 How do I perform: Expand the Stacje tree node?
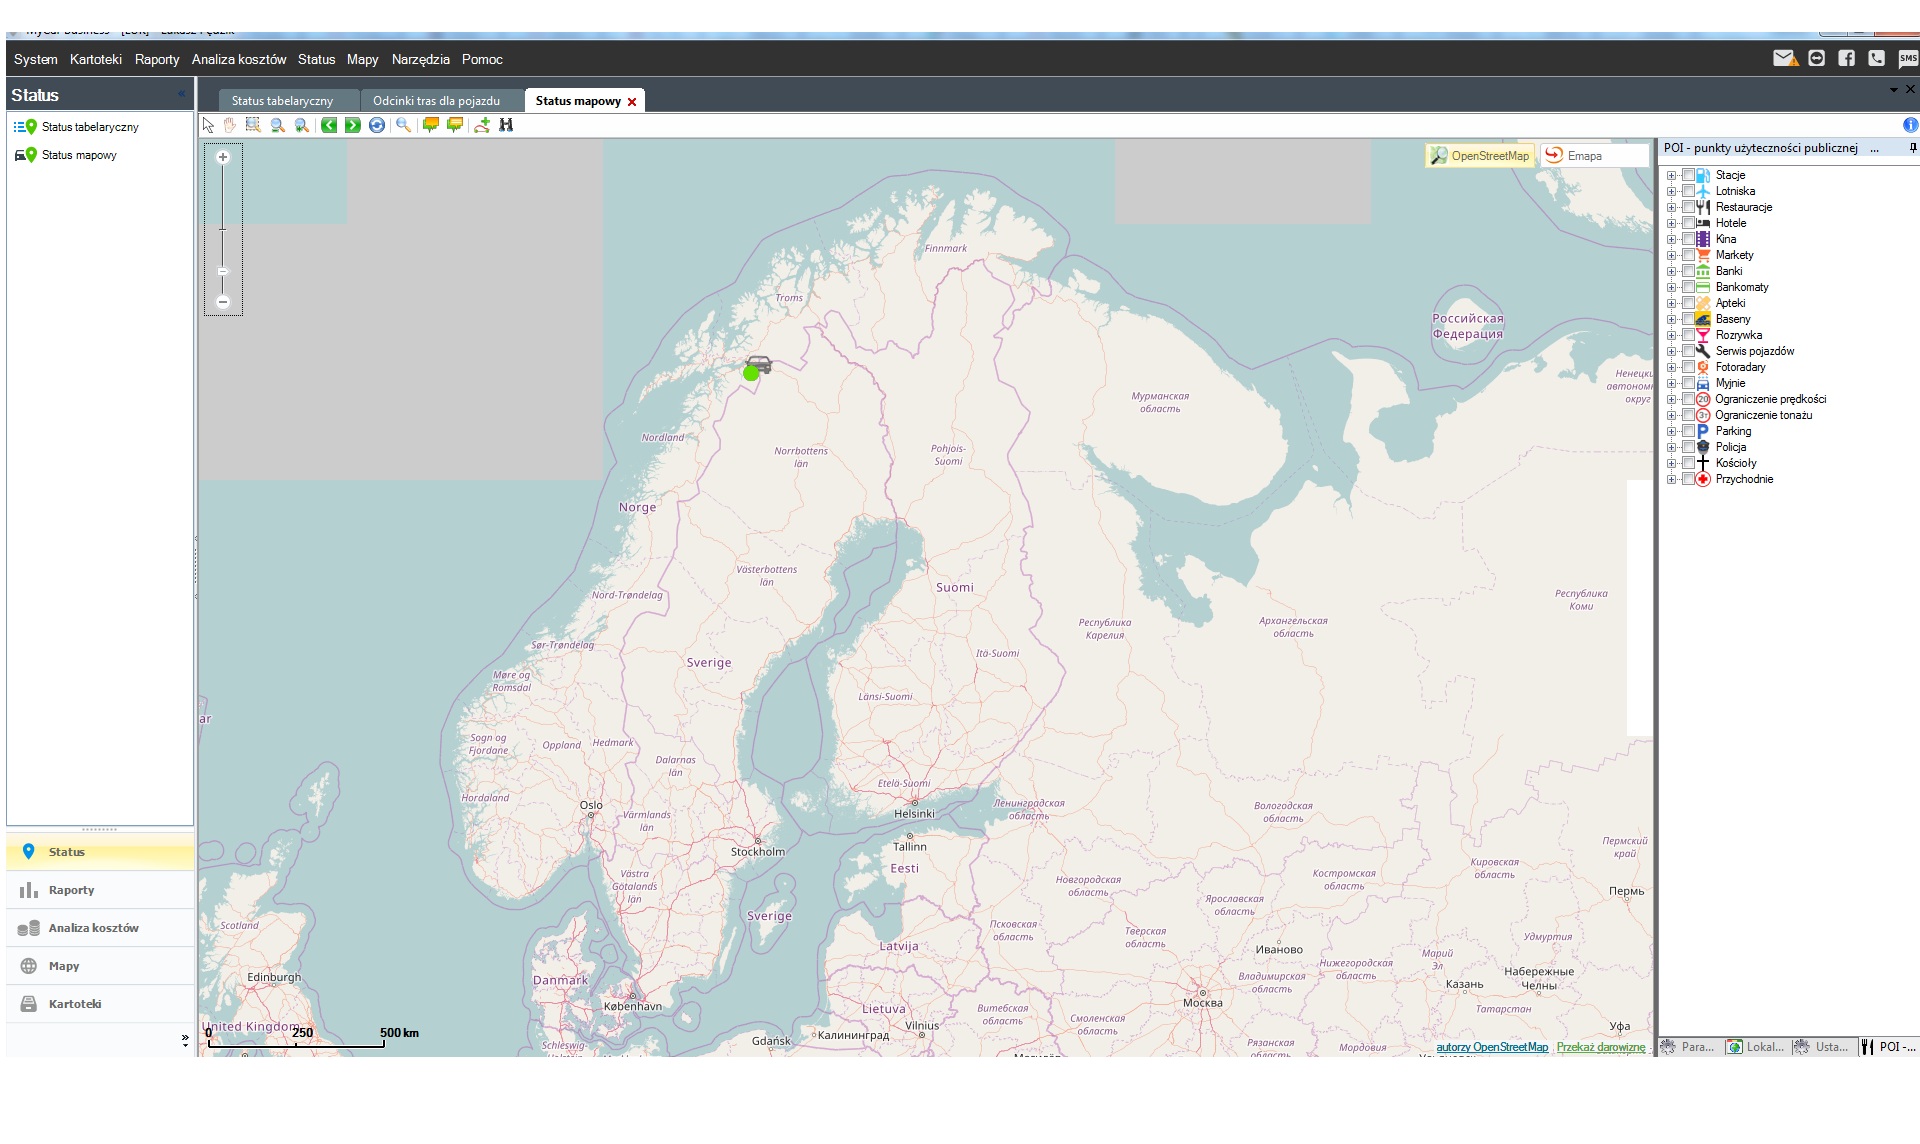(x=1671, y=175)
